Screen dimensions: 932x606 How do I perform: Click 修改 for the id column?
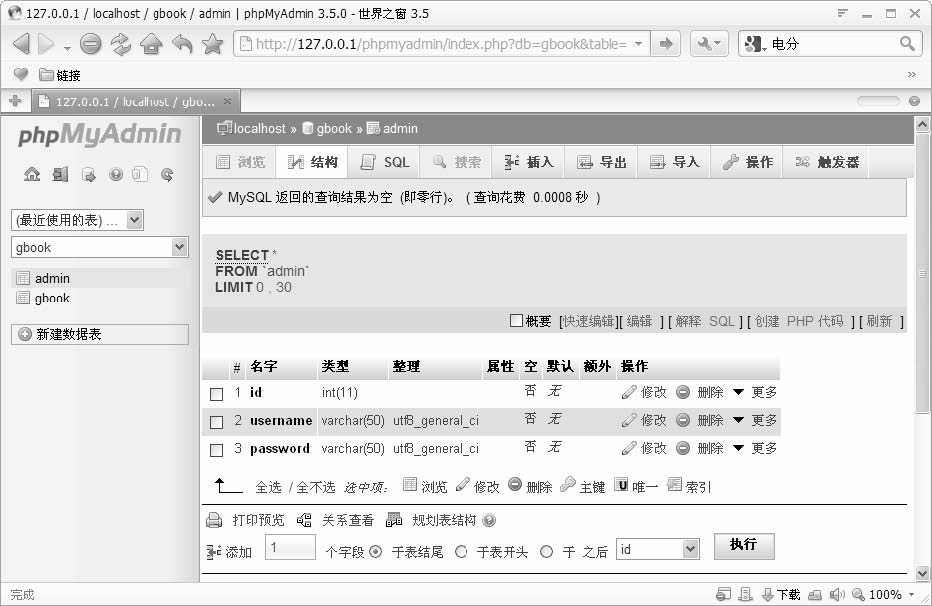point(644,392)
